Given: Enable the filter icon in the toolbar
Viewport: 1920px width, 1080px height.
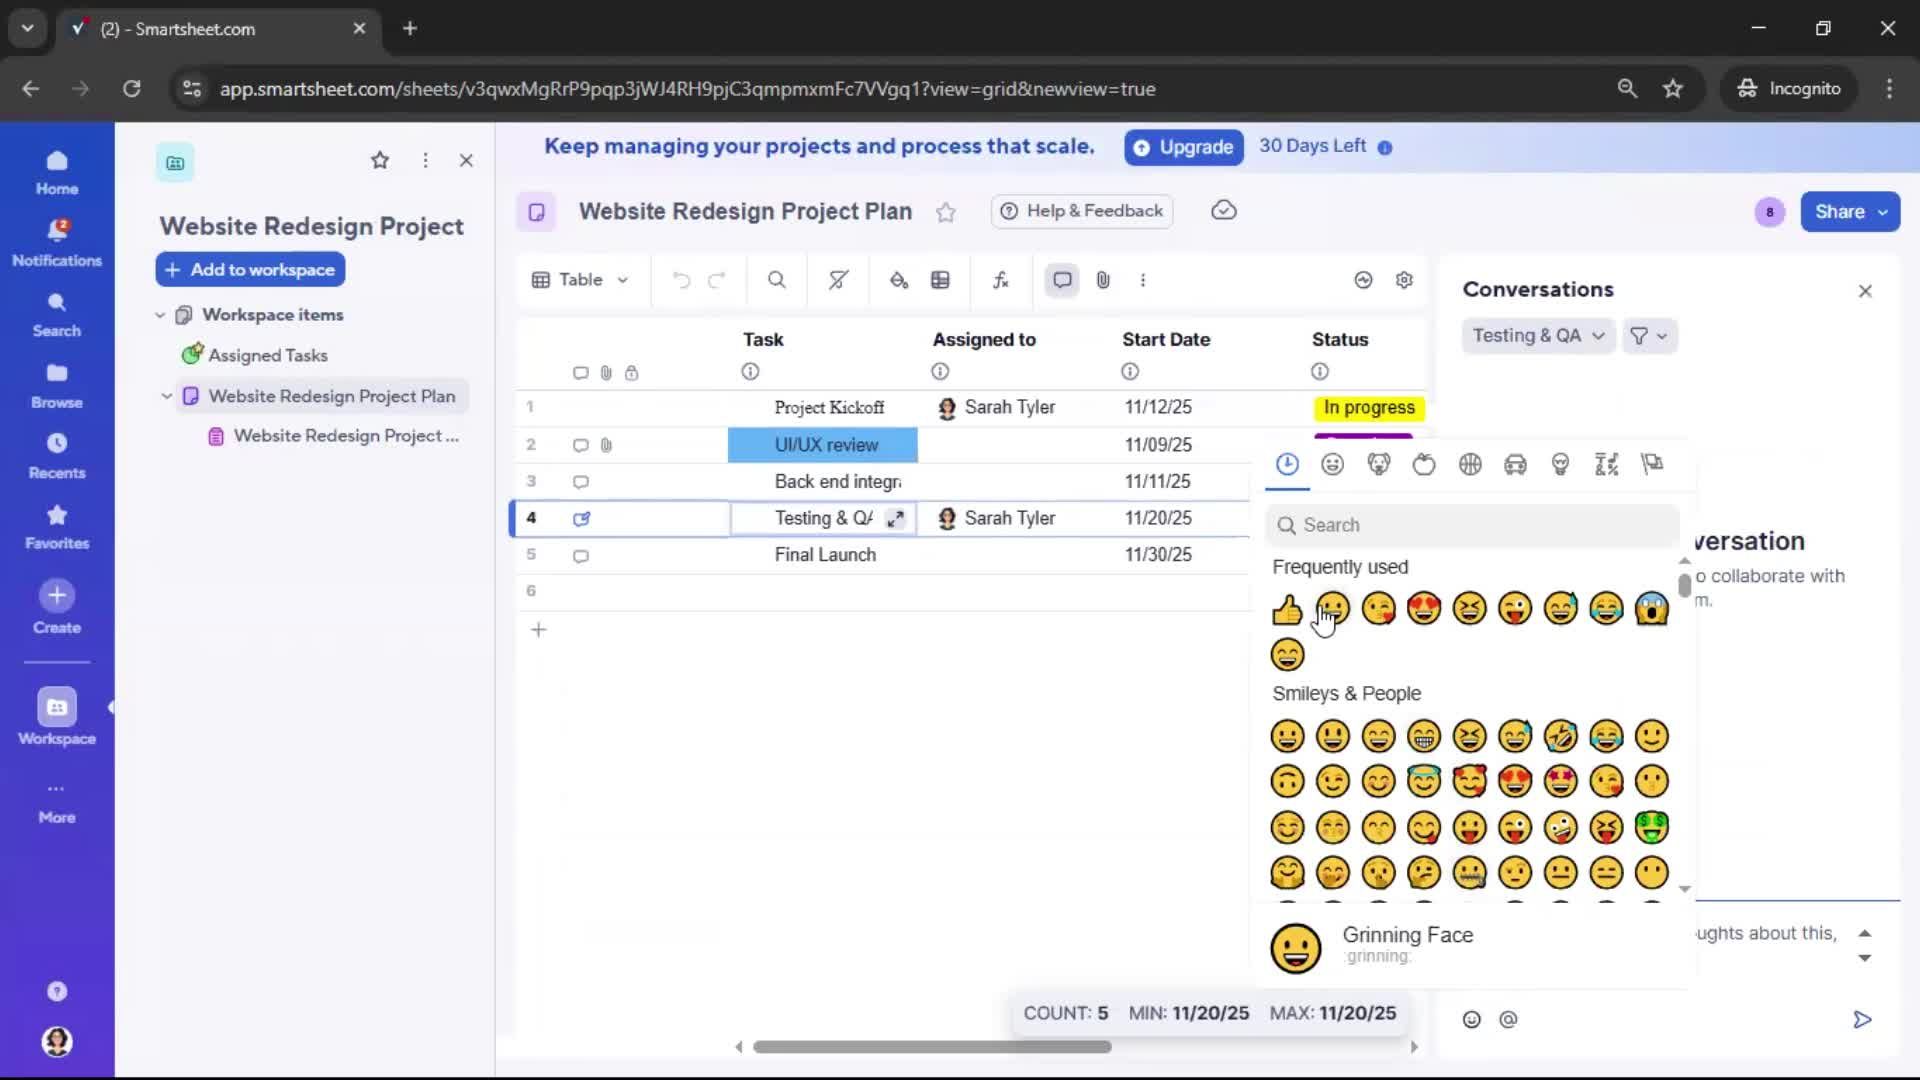Looking at the screenshot, I should (837, 280).
